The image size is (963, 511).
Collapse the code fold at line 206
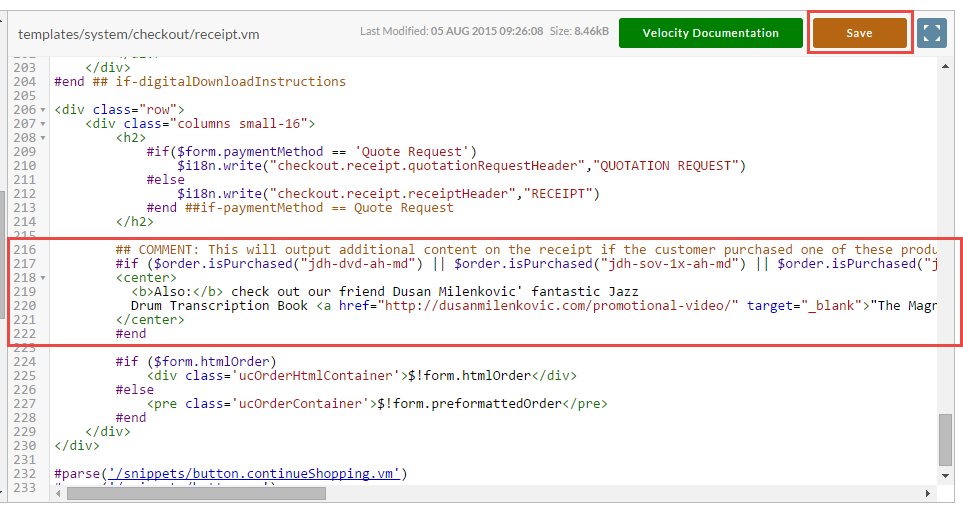(43, 110)
